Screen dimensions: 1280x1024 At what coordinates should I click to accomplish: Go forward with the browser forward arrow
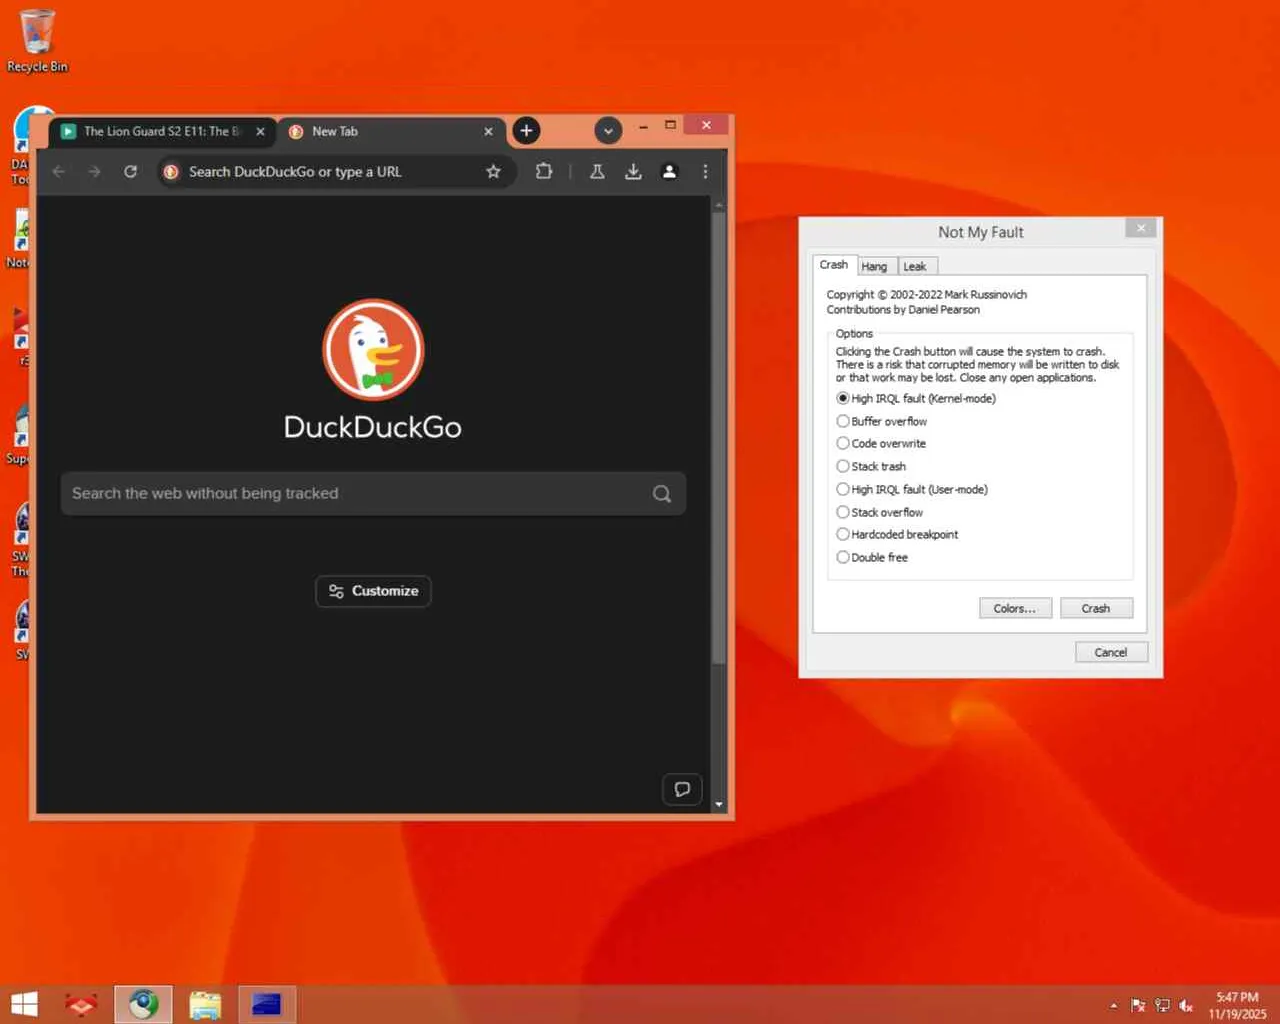pos(94,172)
